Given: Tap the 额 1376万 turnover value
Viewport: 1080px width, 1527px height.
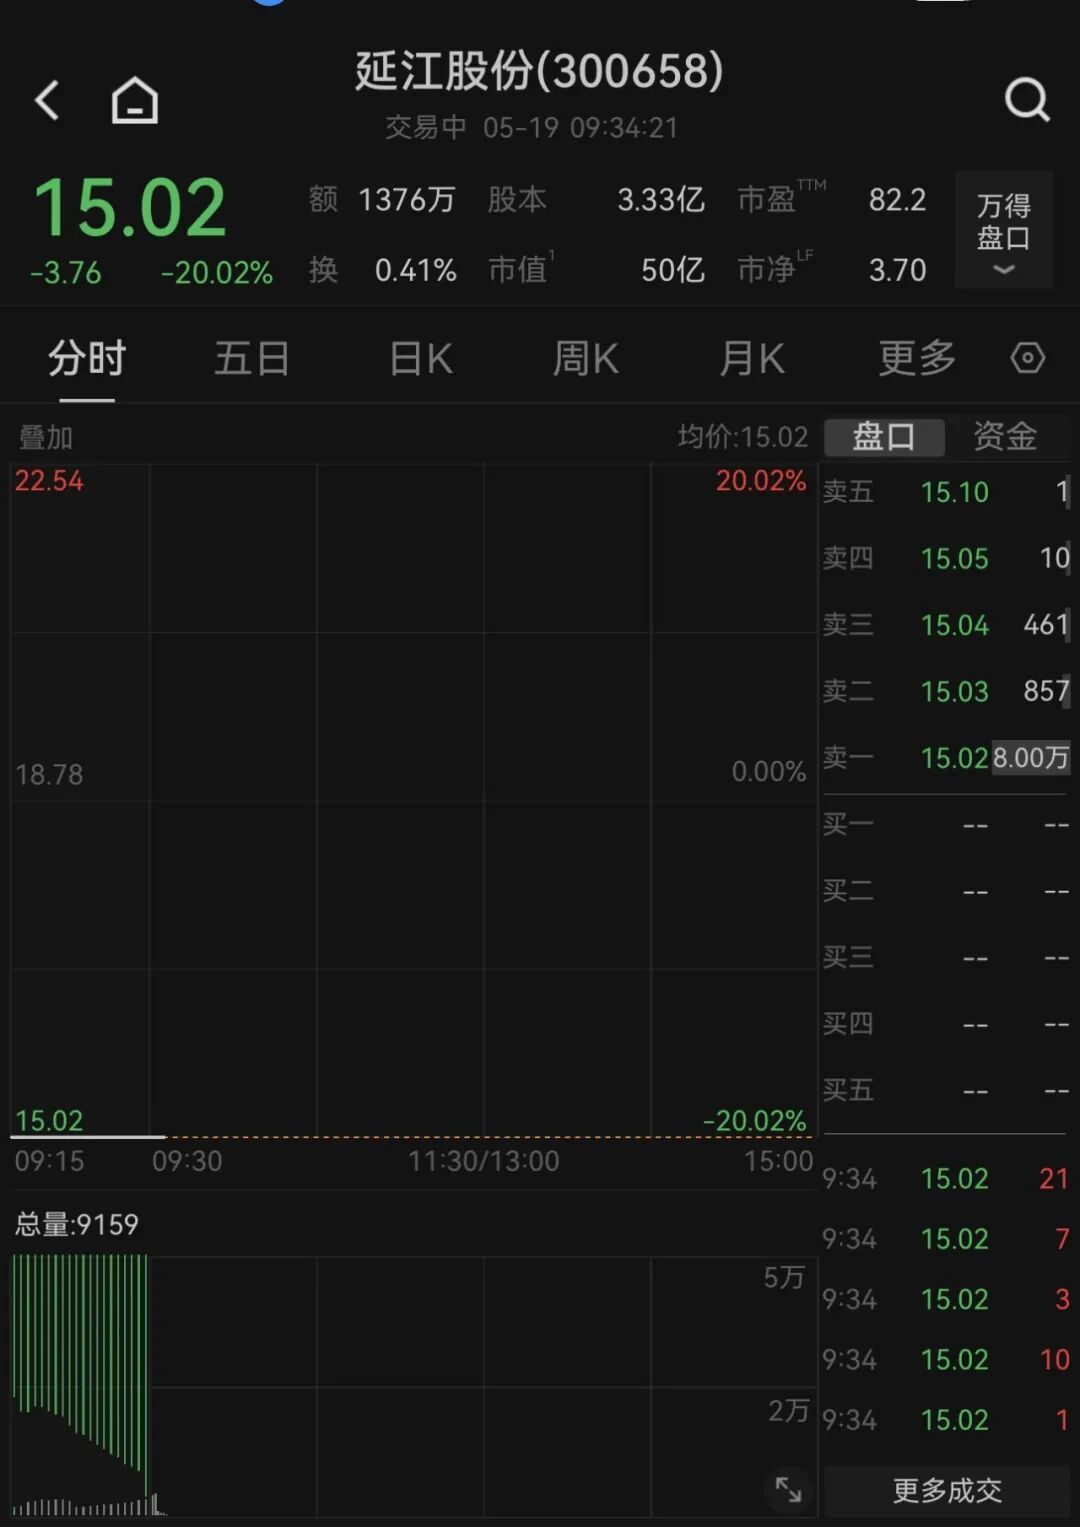Looking at the screenshot, I should click(x=382, y=200).
